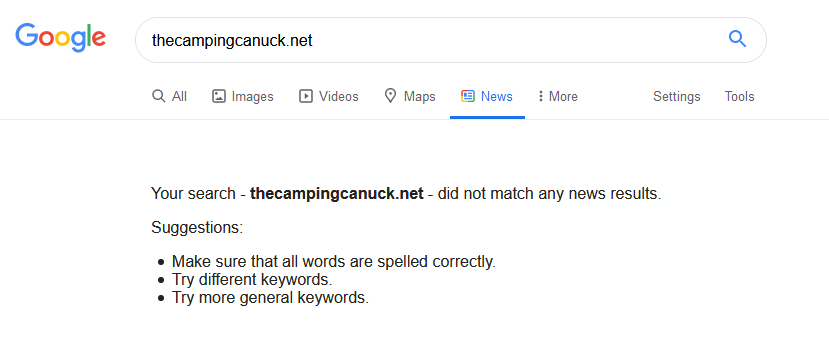
Task: Click the Suggestions heading text
Action: [197, 228]
